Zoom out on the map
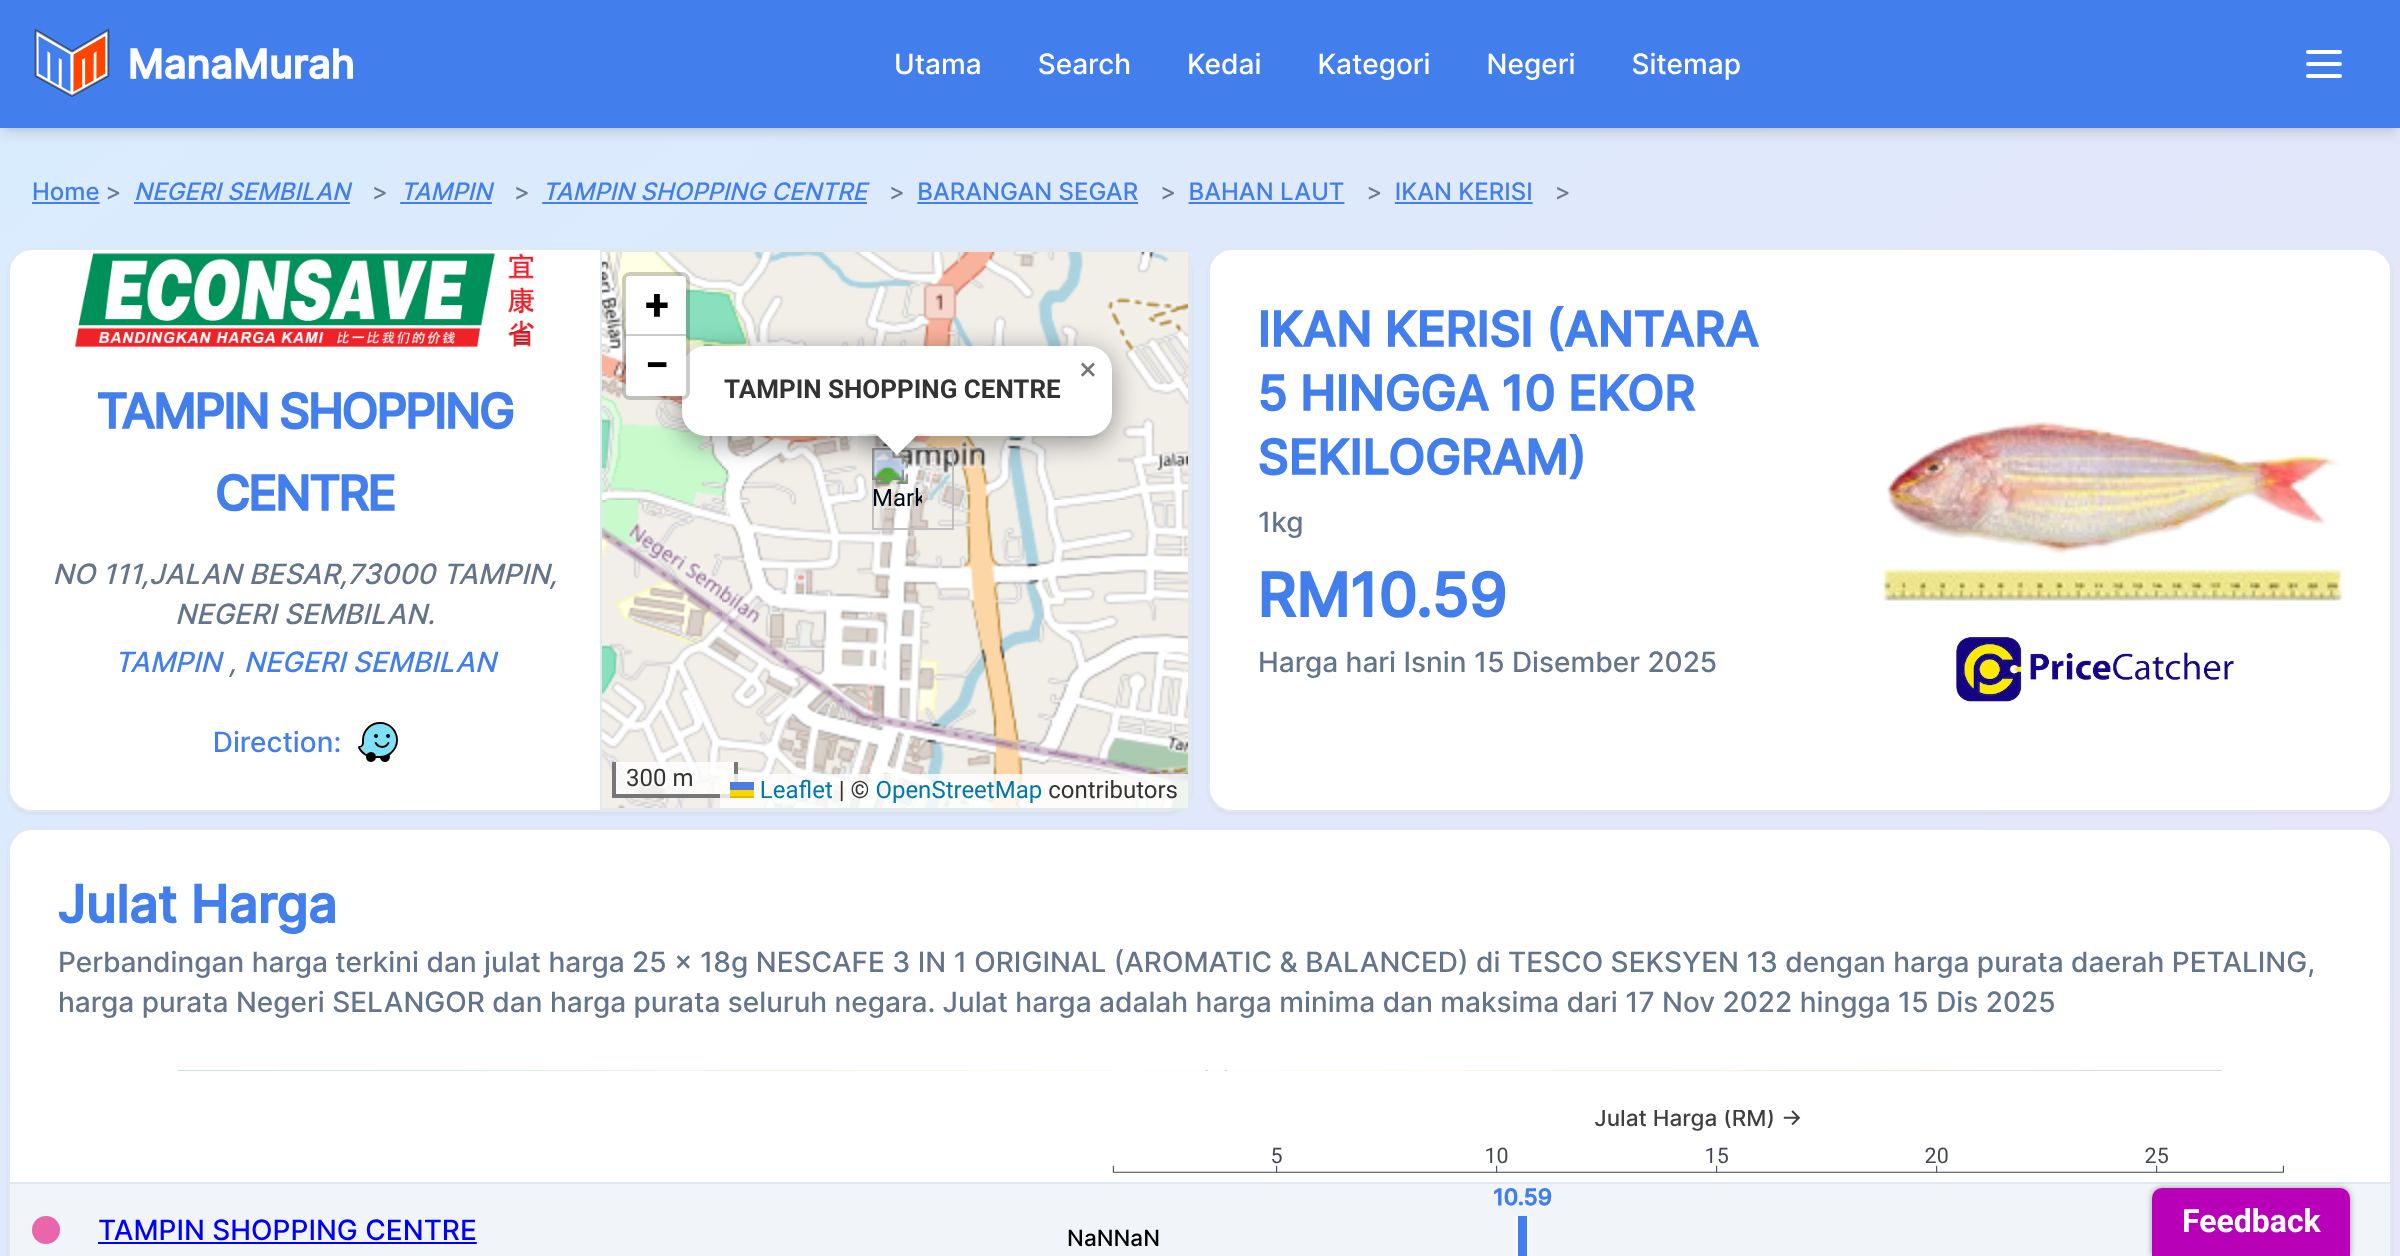Screen dimensions: 2400x1256 coord(656,365)
